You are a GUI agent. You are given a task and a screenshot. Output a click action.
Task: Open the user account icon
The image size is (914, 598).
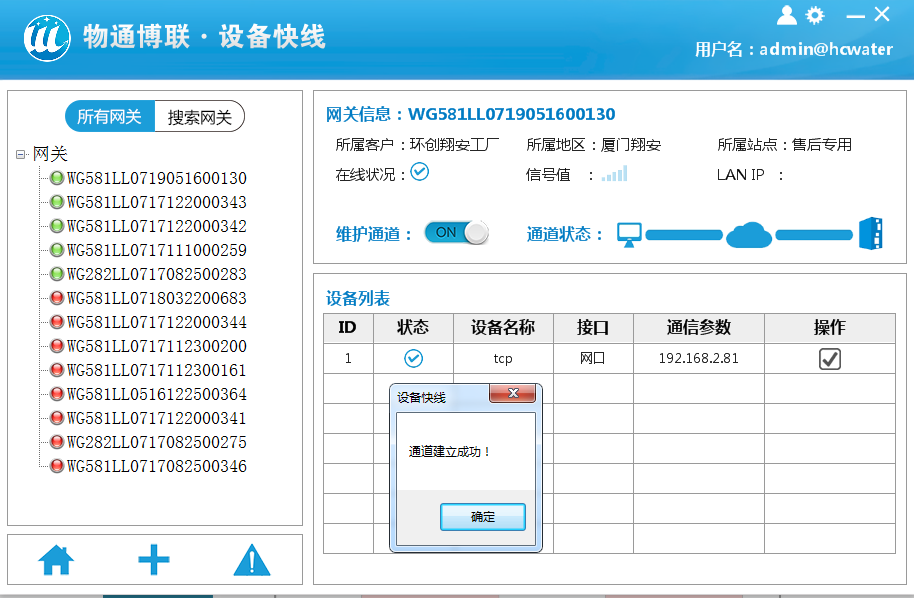tap(786, 15)
